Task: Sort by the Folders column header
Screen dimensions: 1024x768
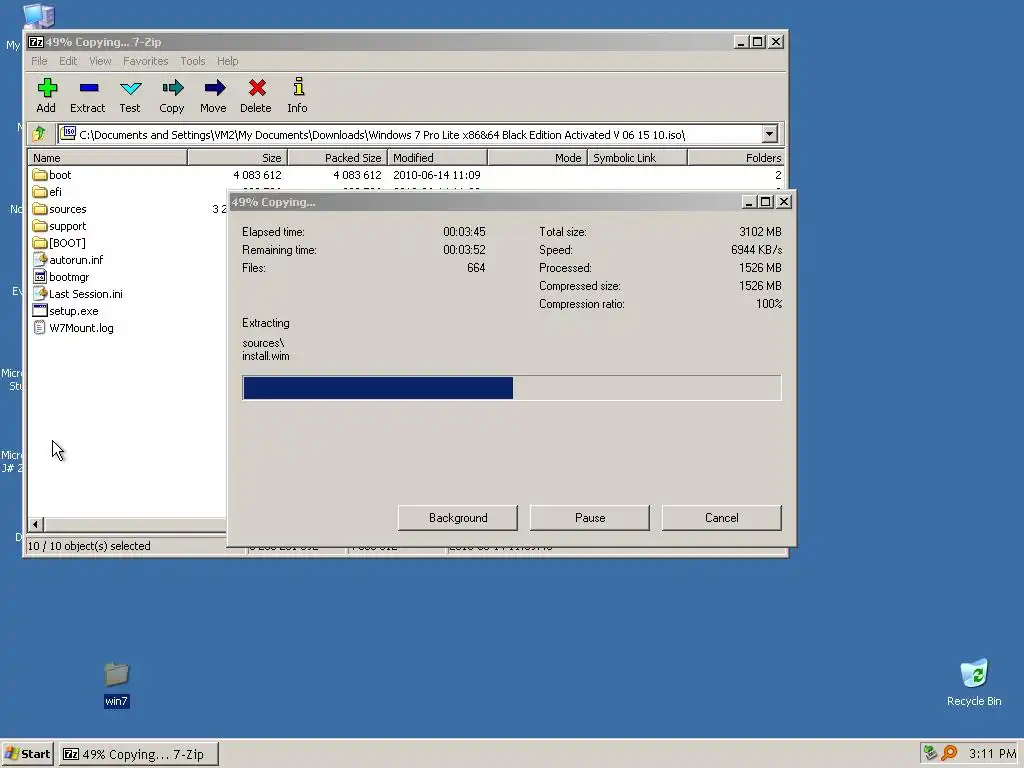Action: (x=736, y=157)
